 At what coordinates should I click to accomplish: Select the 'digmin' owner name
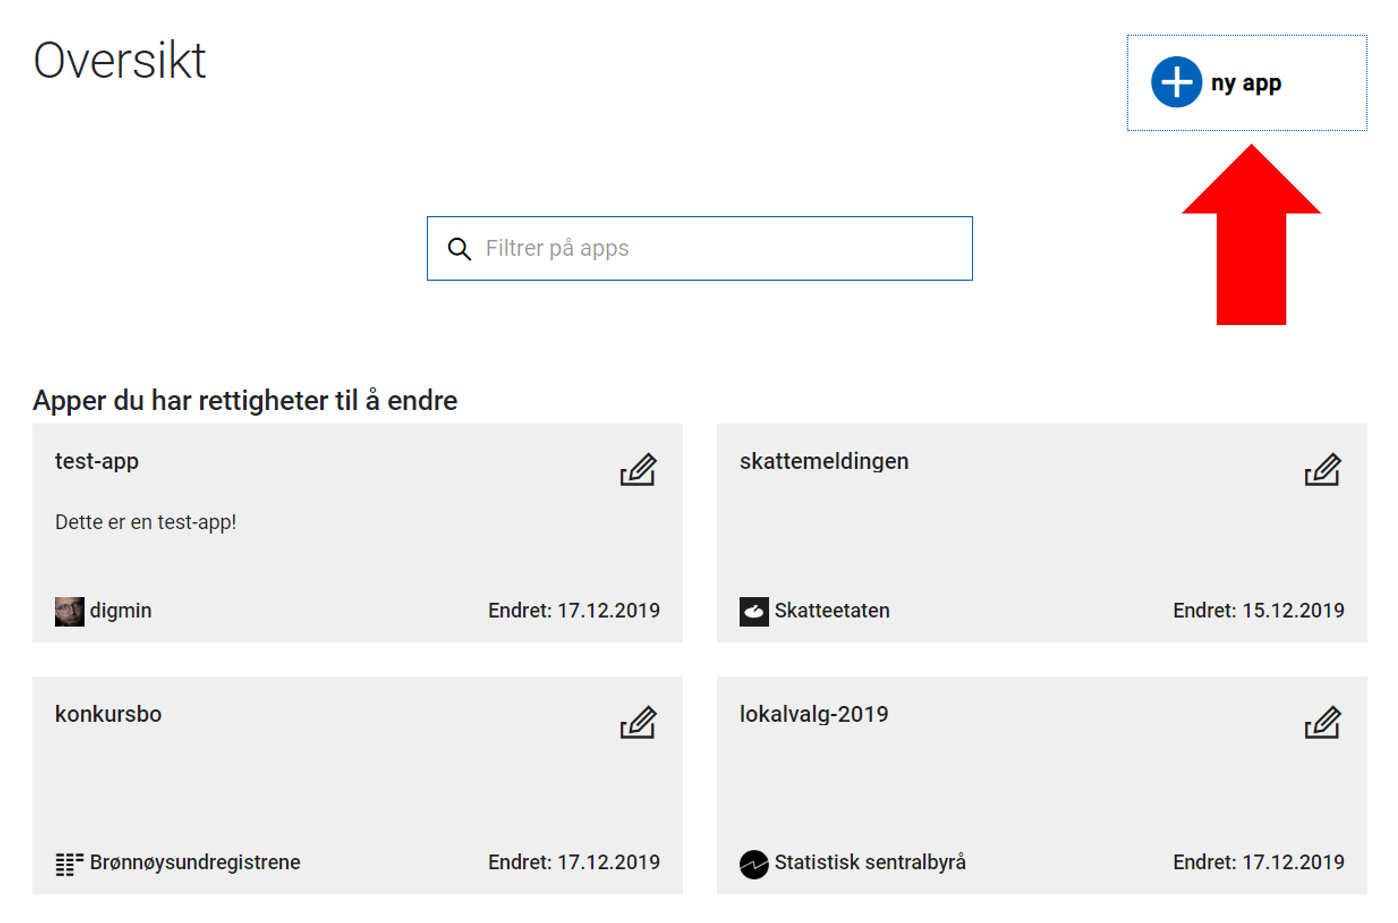121,611
